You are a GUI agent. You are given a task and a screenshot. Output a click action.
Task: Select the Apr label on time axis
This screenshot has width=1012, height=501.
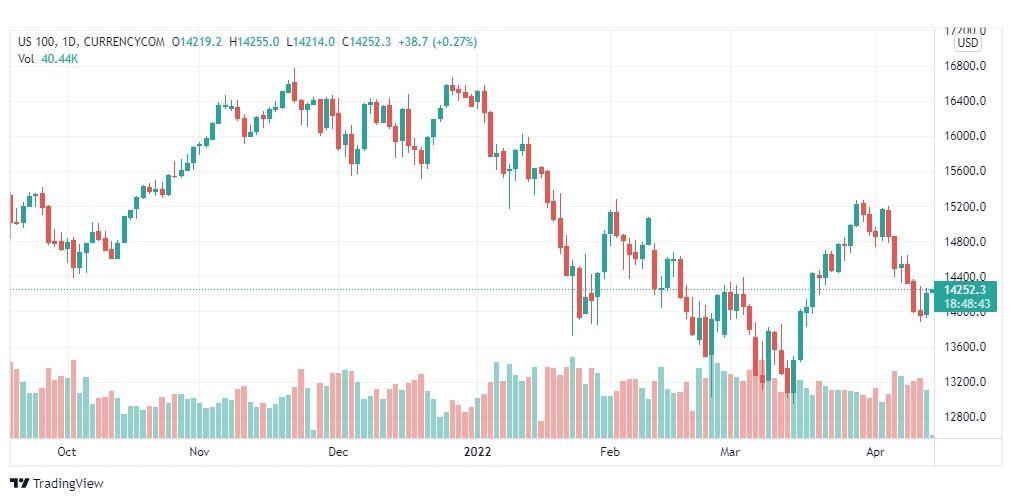[875, 452]
